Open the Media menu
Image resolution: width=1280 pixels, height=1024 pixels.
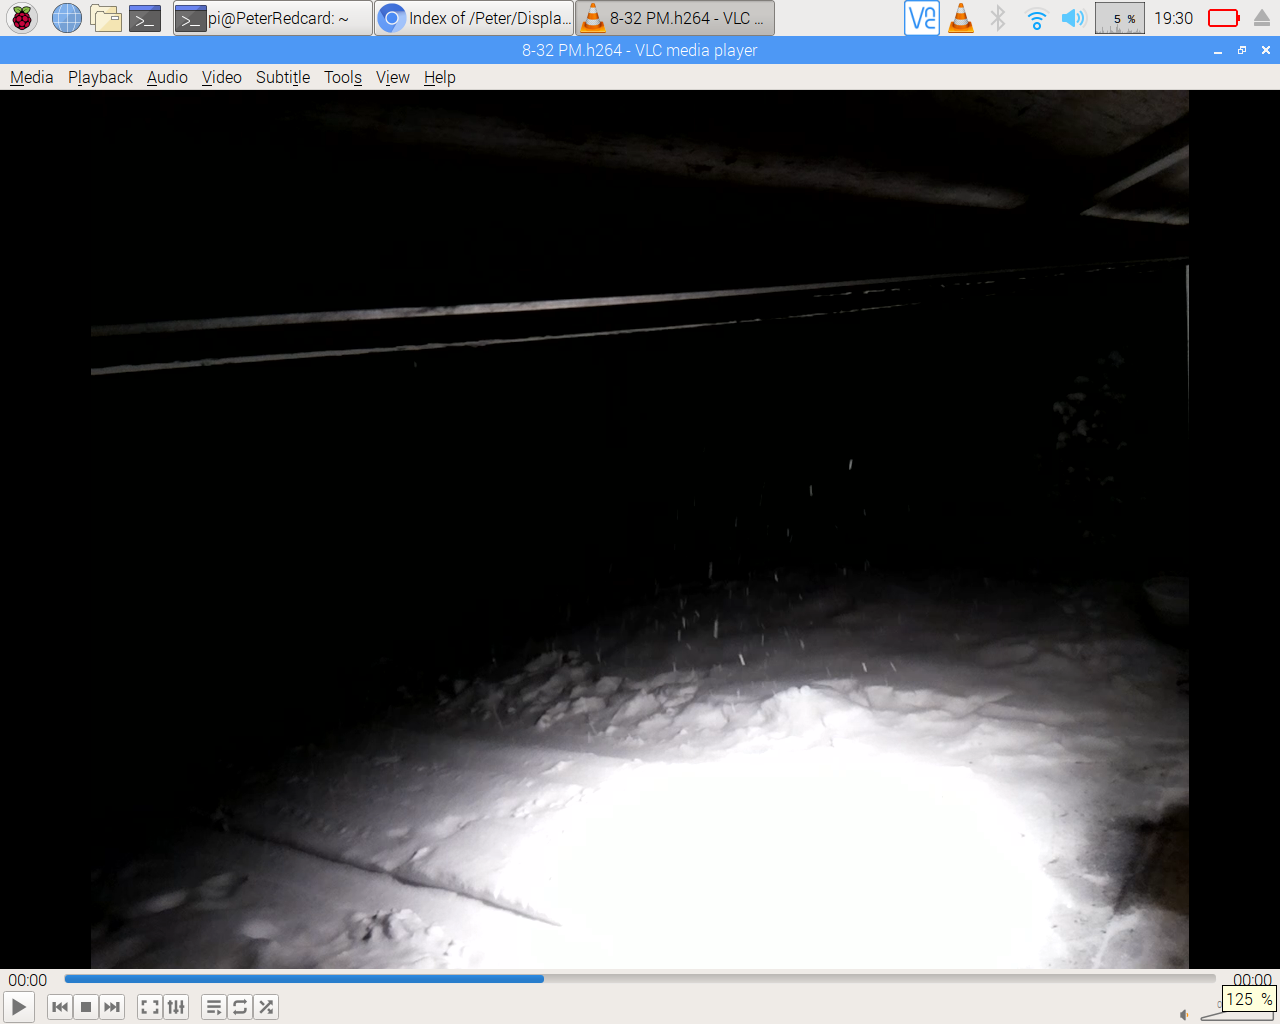point(32,77)
